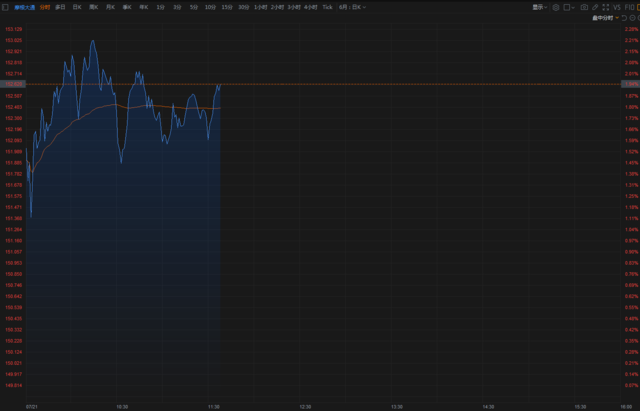Toggle fullscreen chart icon
Screen dimensions: 640x411
pyautogui.click(x=606, y=7)
